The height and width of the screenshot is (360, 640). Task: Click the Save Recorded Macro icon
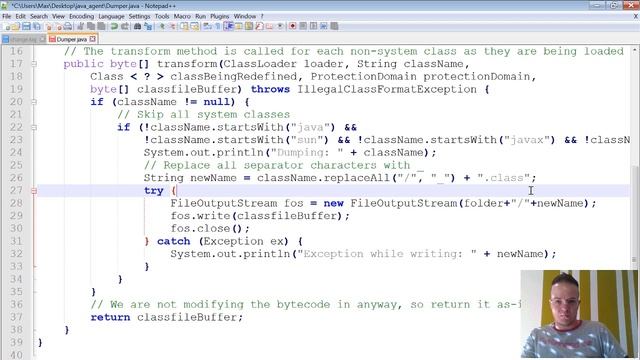click(x=334, y=26)
